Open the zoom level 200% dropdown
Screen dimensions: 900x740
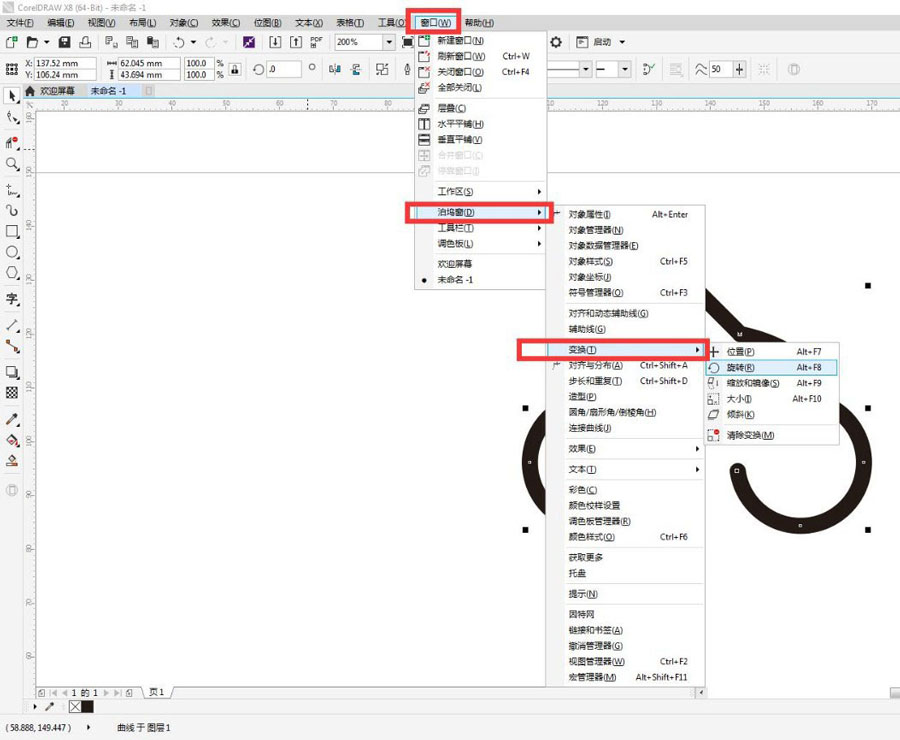(x=389, y=42)
